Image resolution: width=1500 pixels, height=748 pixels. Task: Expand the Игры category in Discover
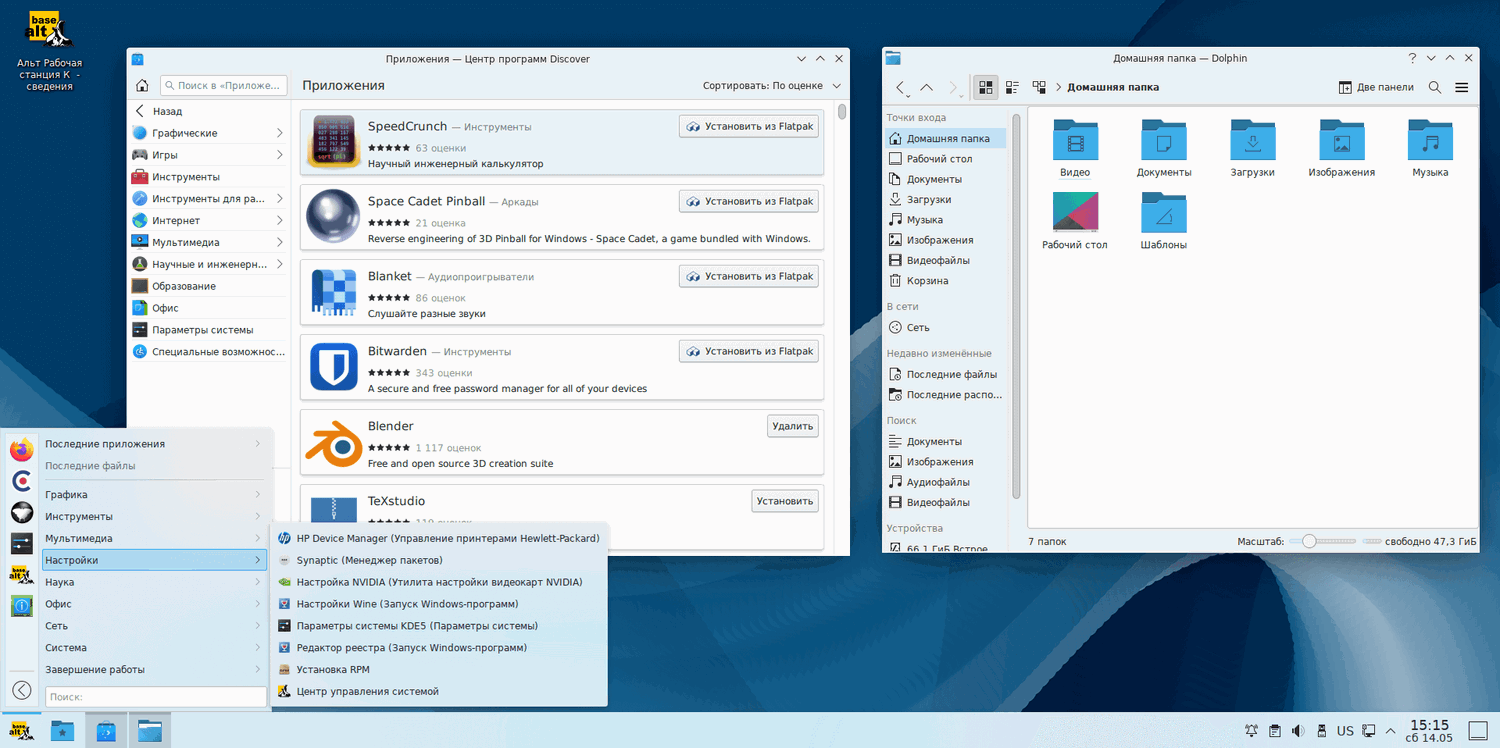pyautogui.click(x=280, y=155)
